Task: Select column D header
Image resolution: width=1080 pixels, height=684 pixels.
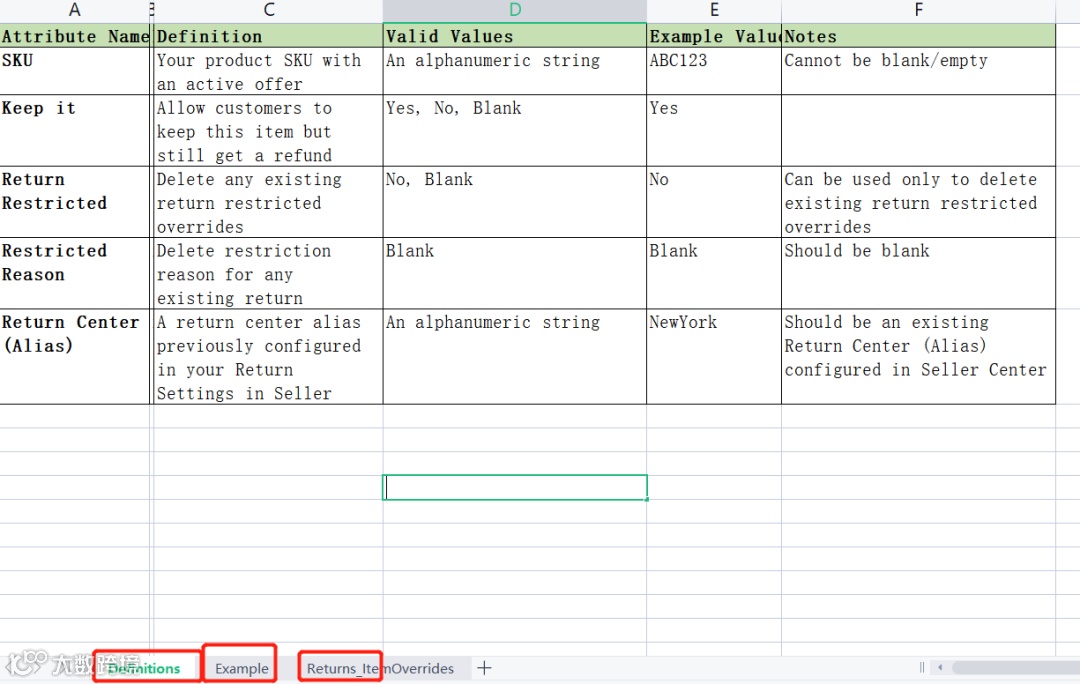Action: [515, 10]
